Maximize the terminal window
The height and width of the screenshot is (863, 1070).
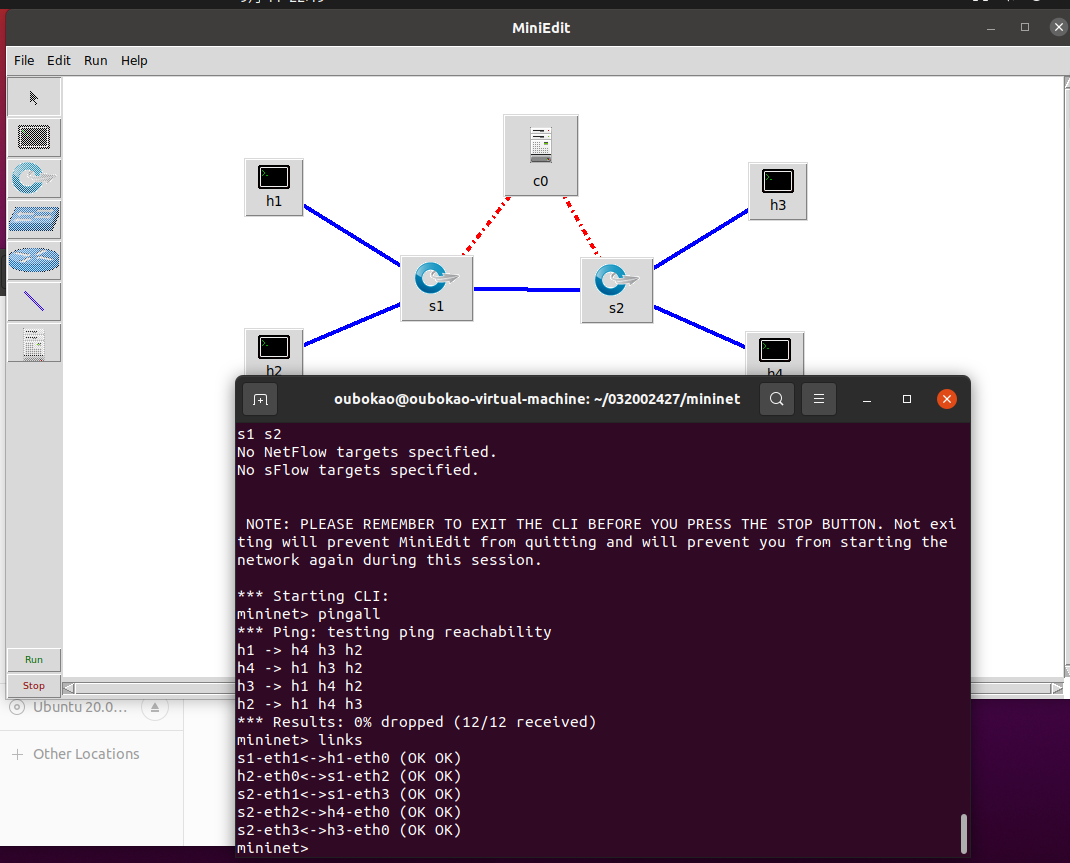pyautogui.click(x=907, y=399)
